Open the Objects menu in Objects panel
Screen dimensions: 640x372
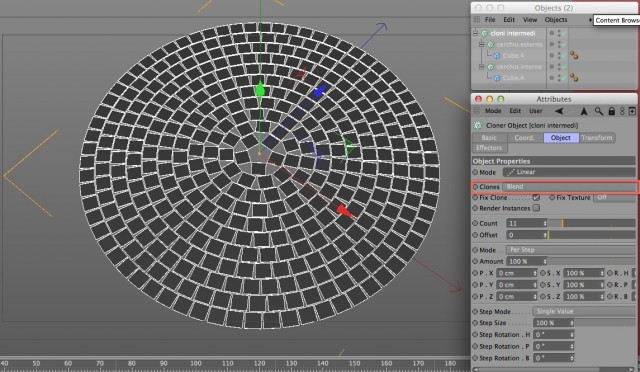[556, 20]
